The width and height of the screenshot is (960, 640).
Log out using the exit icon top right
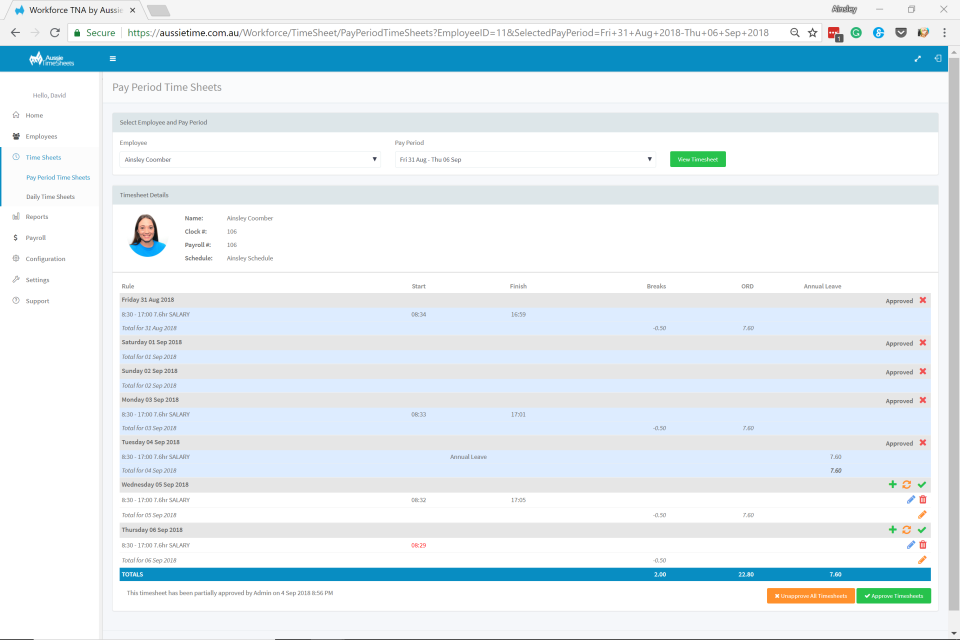click(938, 58)
